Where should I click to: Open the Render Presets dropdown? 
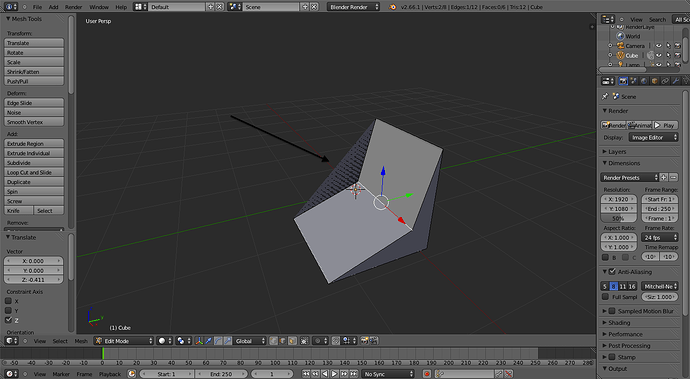click(630, 177)
